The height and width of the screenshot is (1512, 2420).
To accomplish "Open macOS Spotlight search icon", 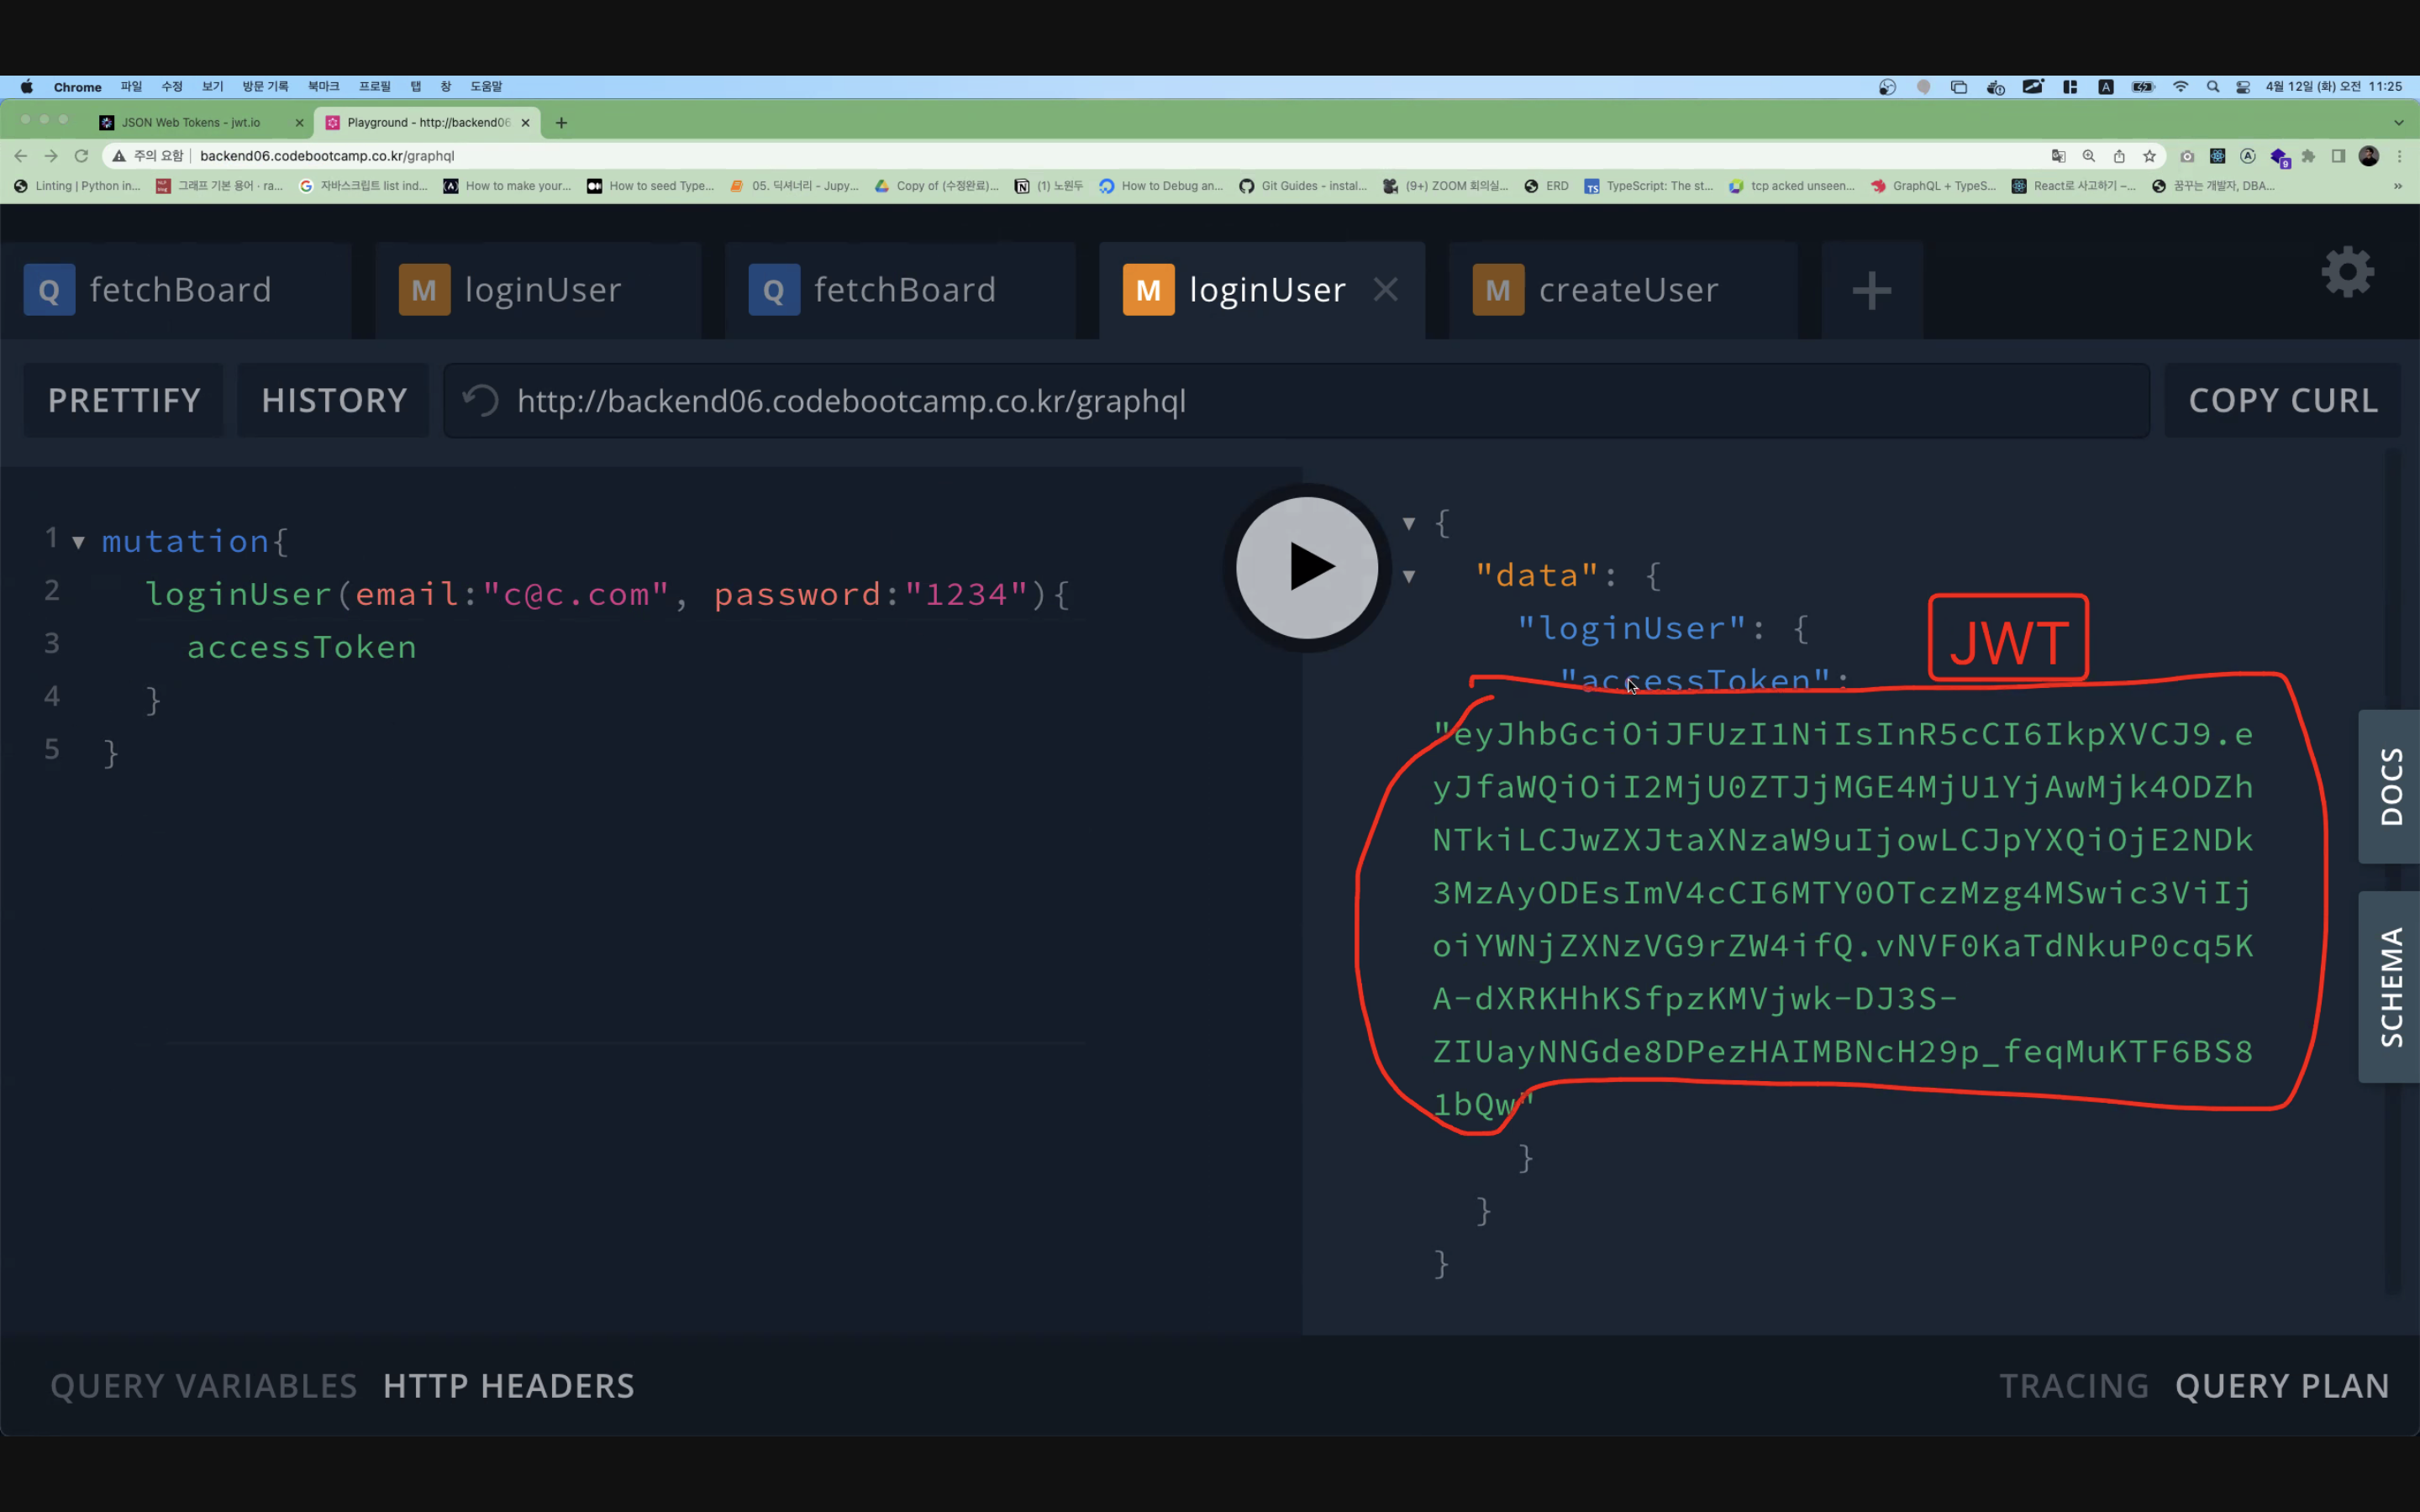I will (2213, 87).
